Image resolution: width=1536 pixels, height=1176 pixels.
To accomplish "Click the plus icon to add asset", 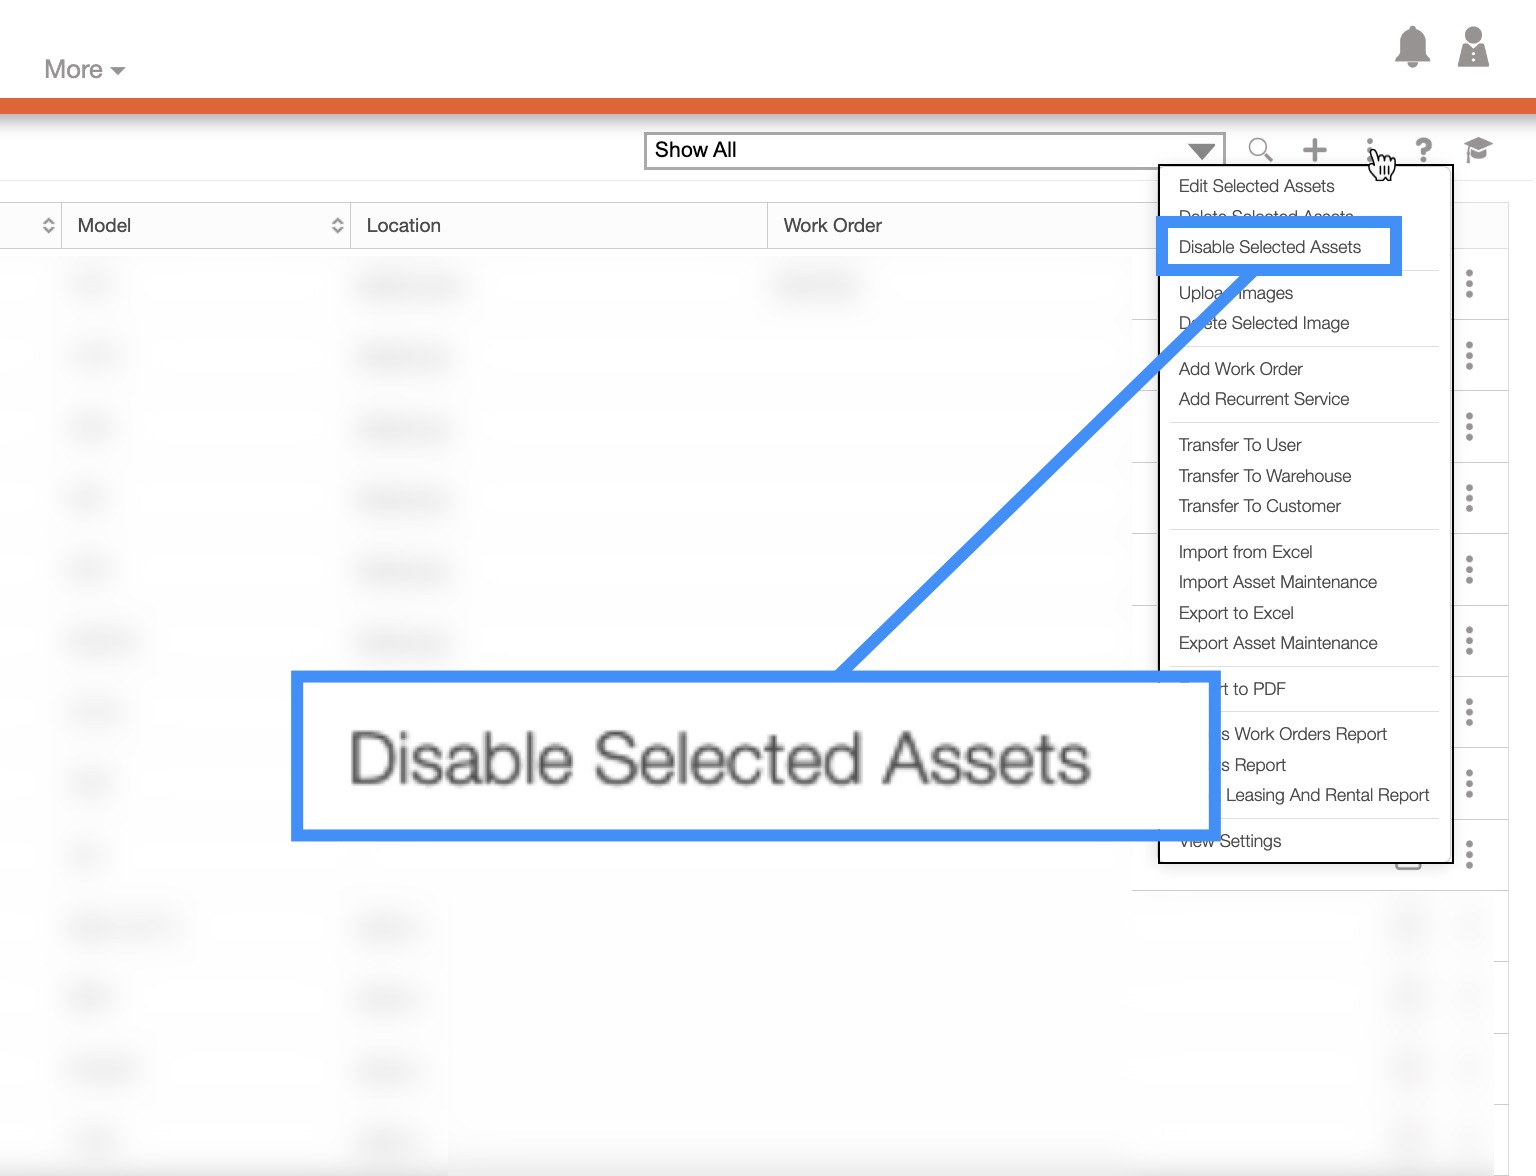I will 1314,150.
